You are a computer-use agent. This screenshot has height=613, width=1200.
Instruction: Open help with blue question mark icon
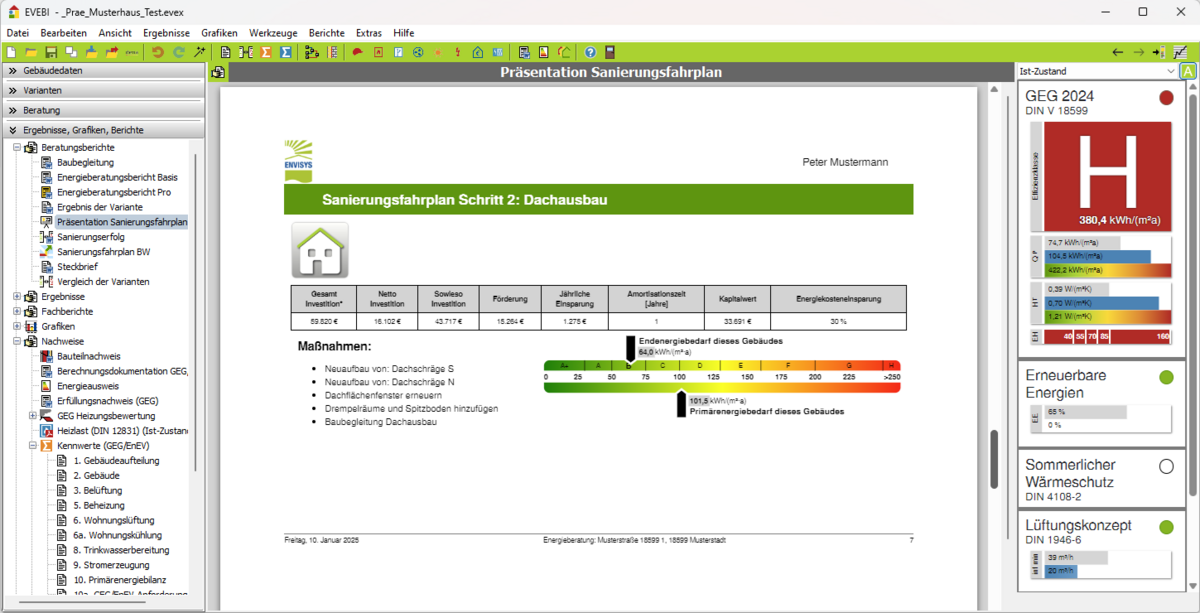(590, 52)
